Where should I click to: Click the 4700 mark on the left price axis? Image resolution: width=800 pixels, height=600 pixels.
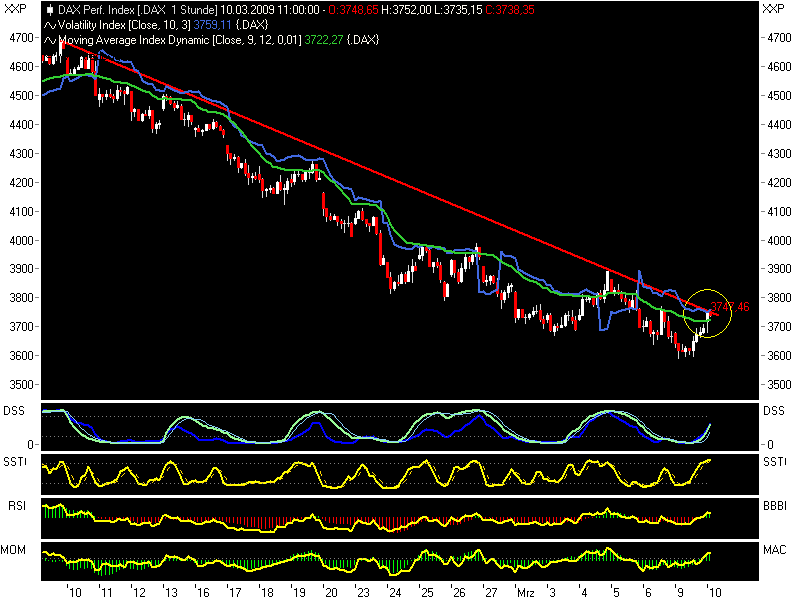pyautogui.click(x=21, y=38)
